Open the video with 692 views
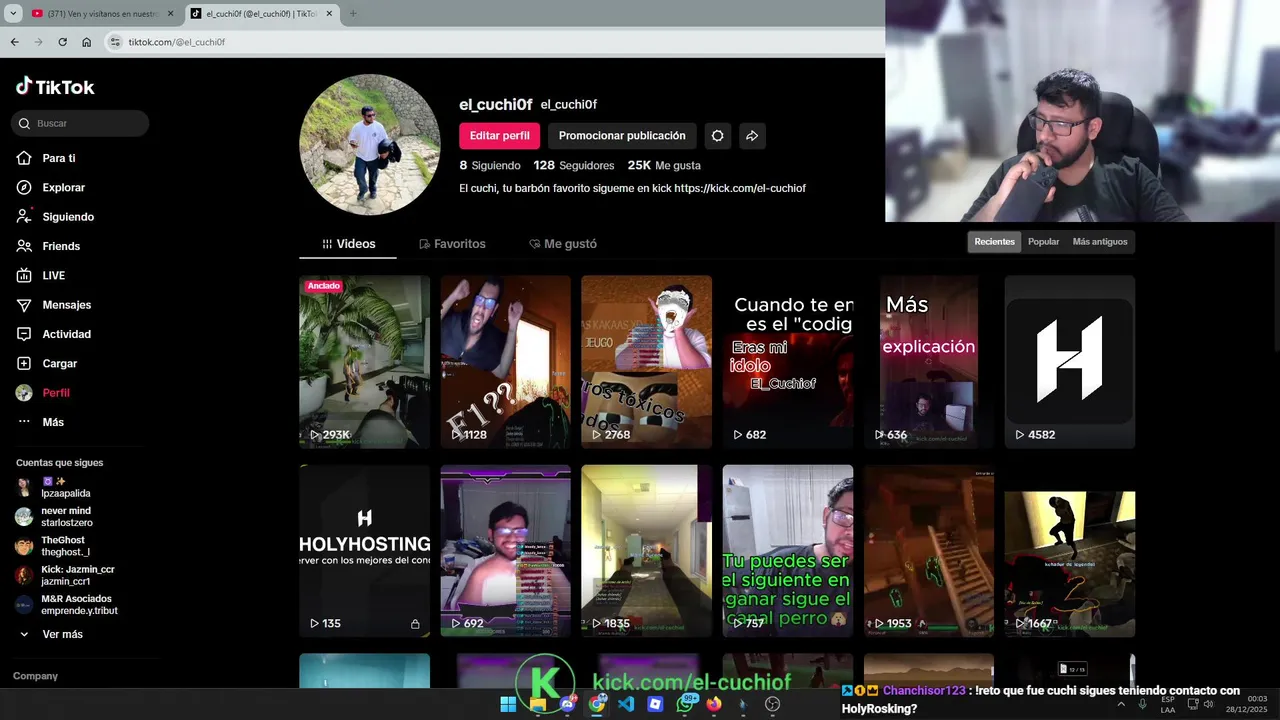1280x720 pixels. (x=506, y=551)
